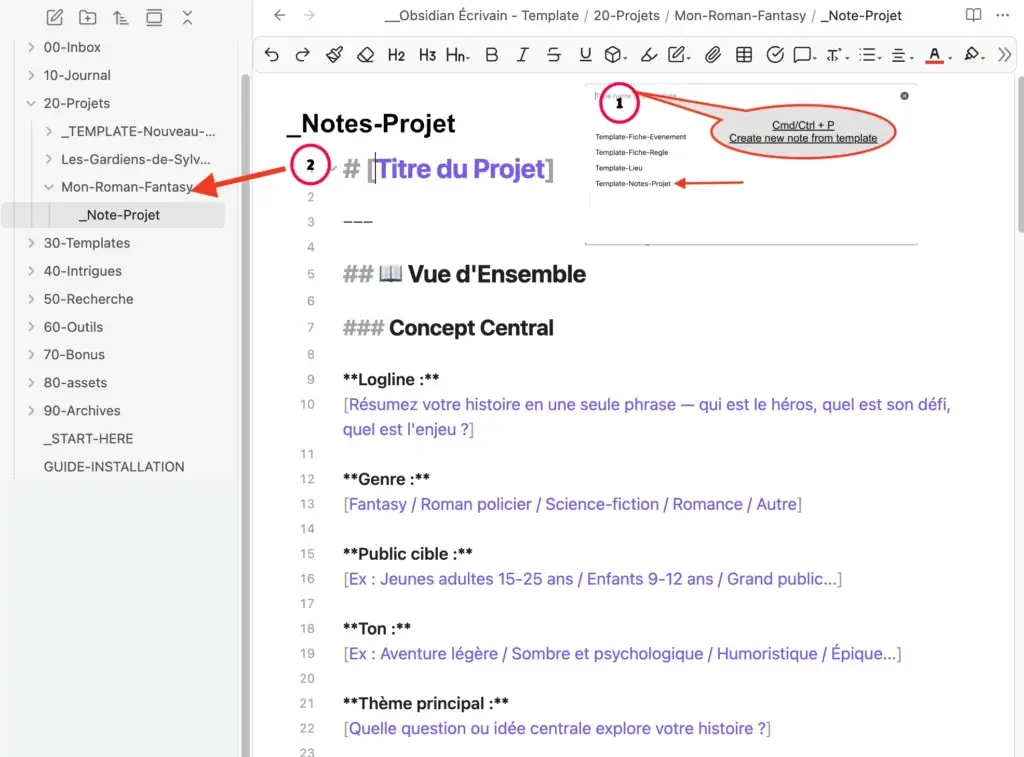Create a new note from sidebar
The image size is (1024, 757).
pyautogui.click(x=55, y=17)
